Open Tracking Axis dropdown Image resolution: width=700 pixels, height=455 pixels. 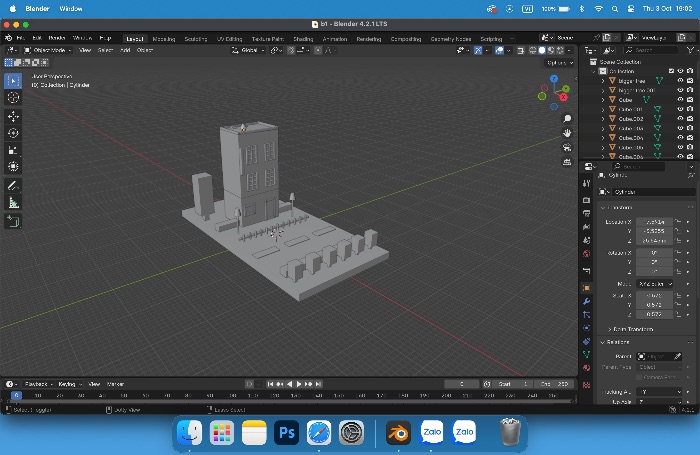point(659,392)
